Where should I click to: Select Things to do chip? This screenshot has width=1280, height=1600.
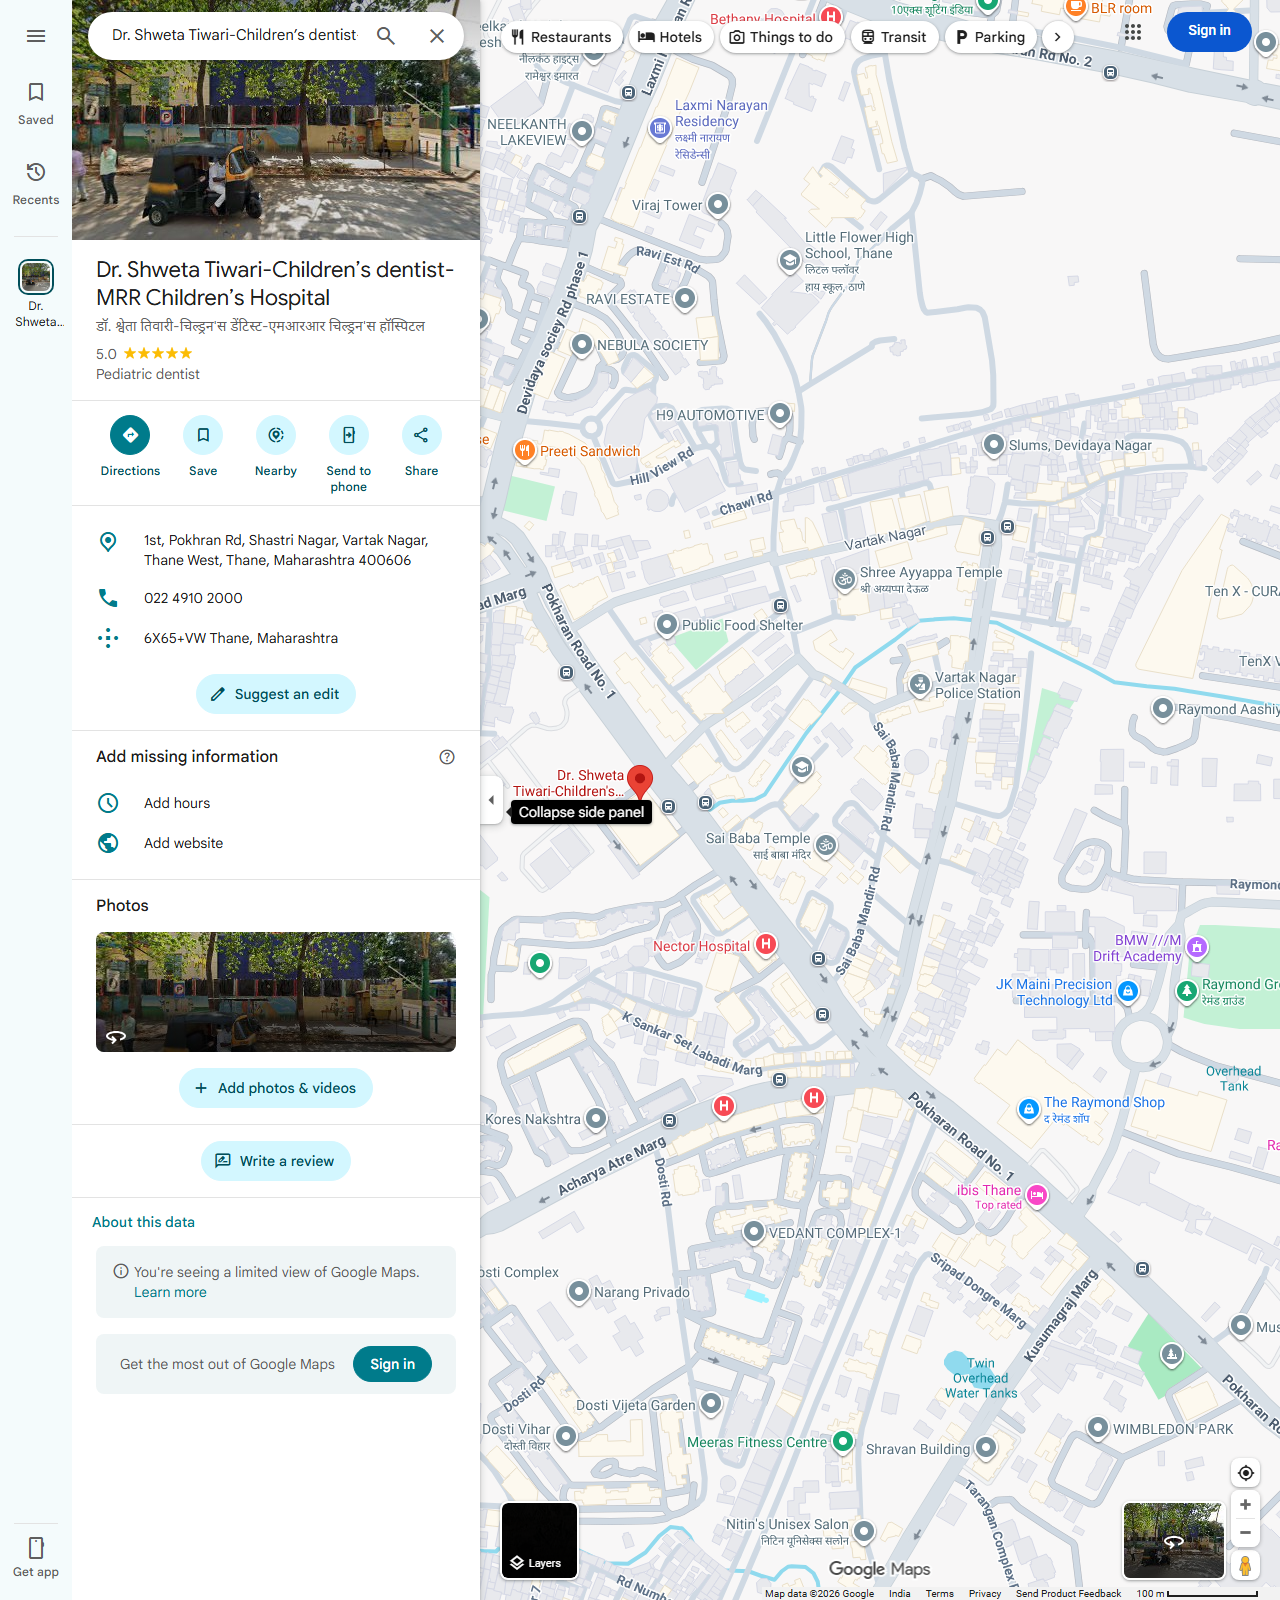781,37
